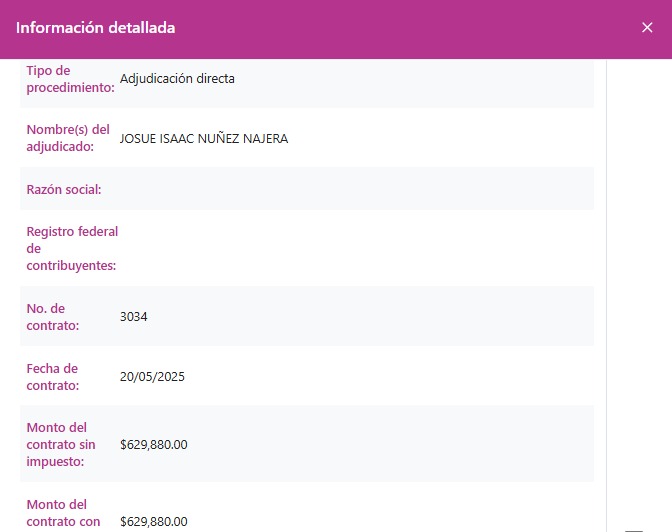Click the Registro federal de contribuyentes label

(x=72, y=248)
